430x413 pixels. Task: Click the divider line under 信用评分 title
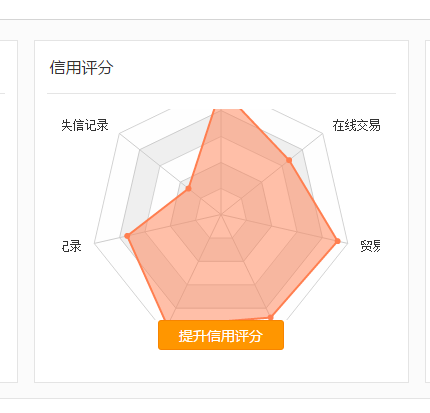(x=221, y=94)
